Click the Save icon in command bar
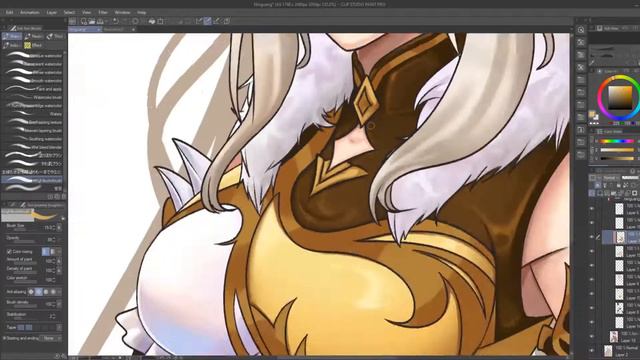The image size is (640, 360). point(100,21)
